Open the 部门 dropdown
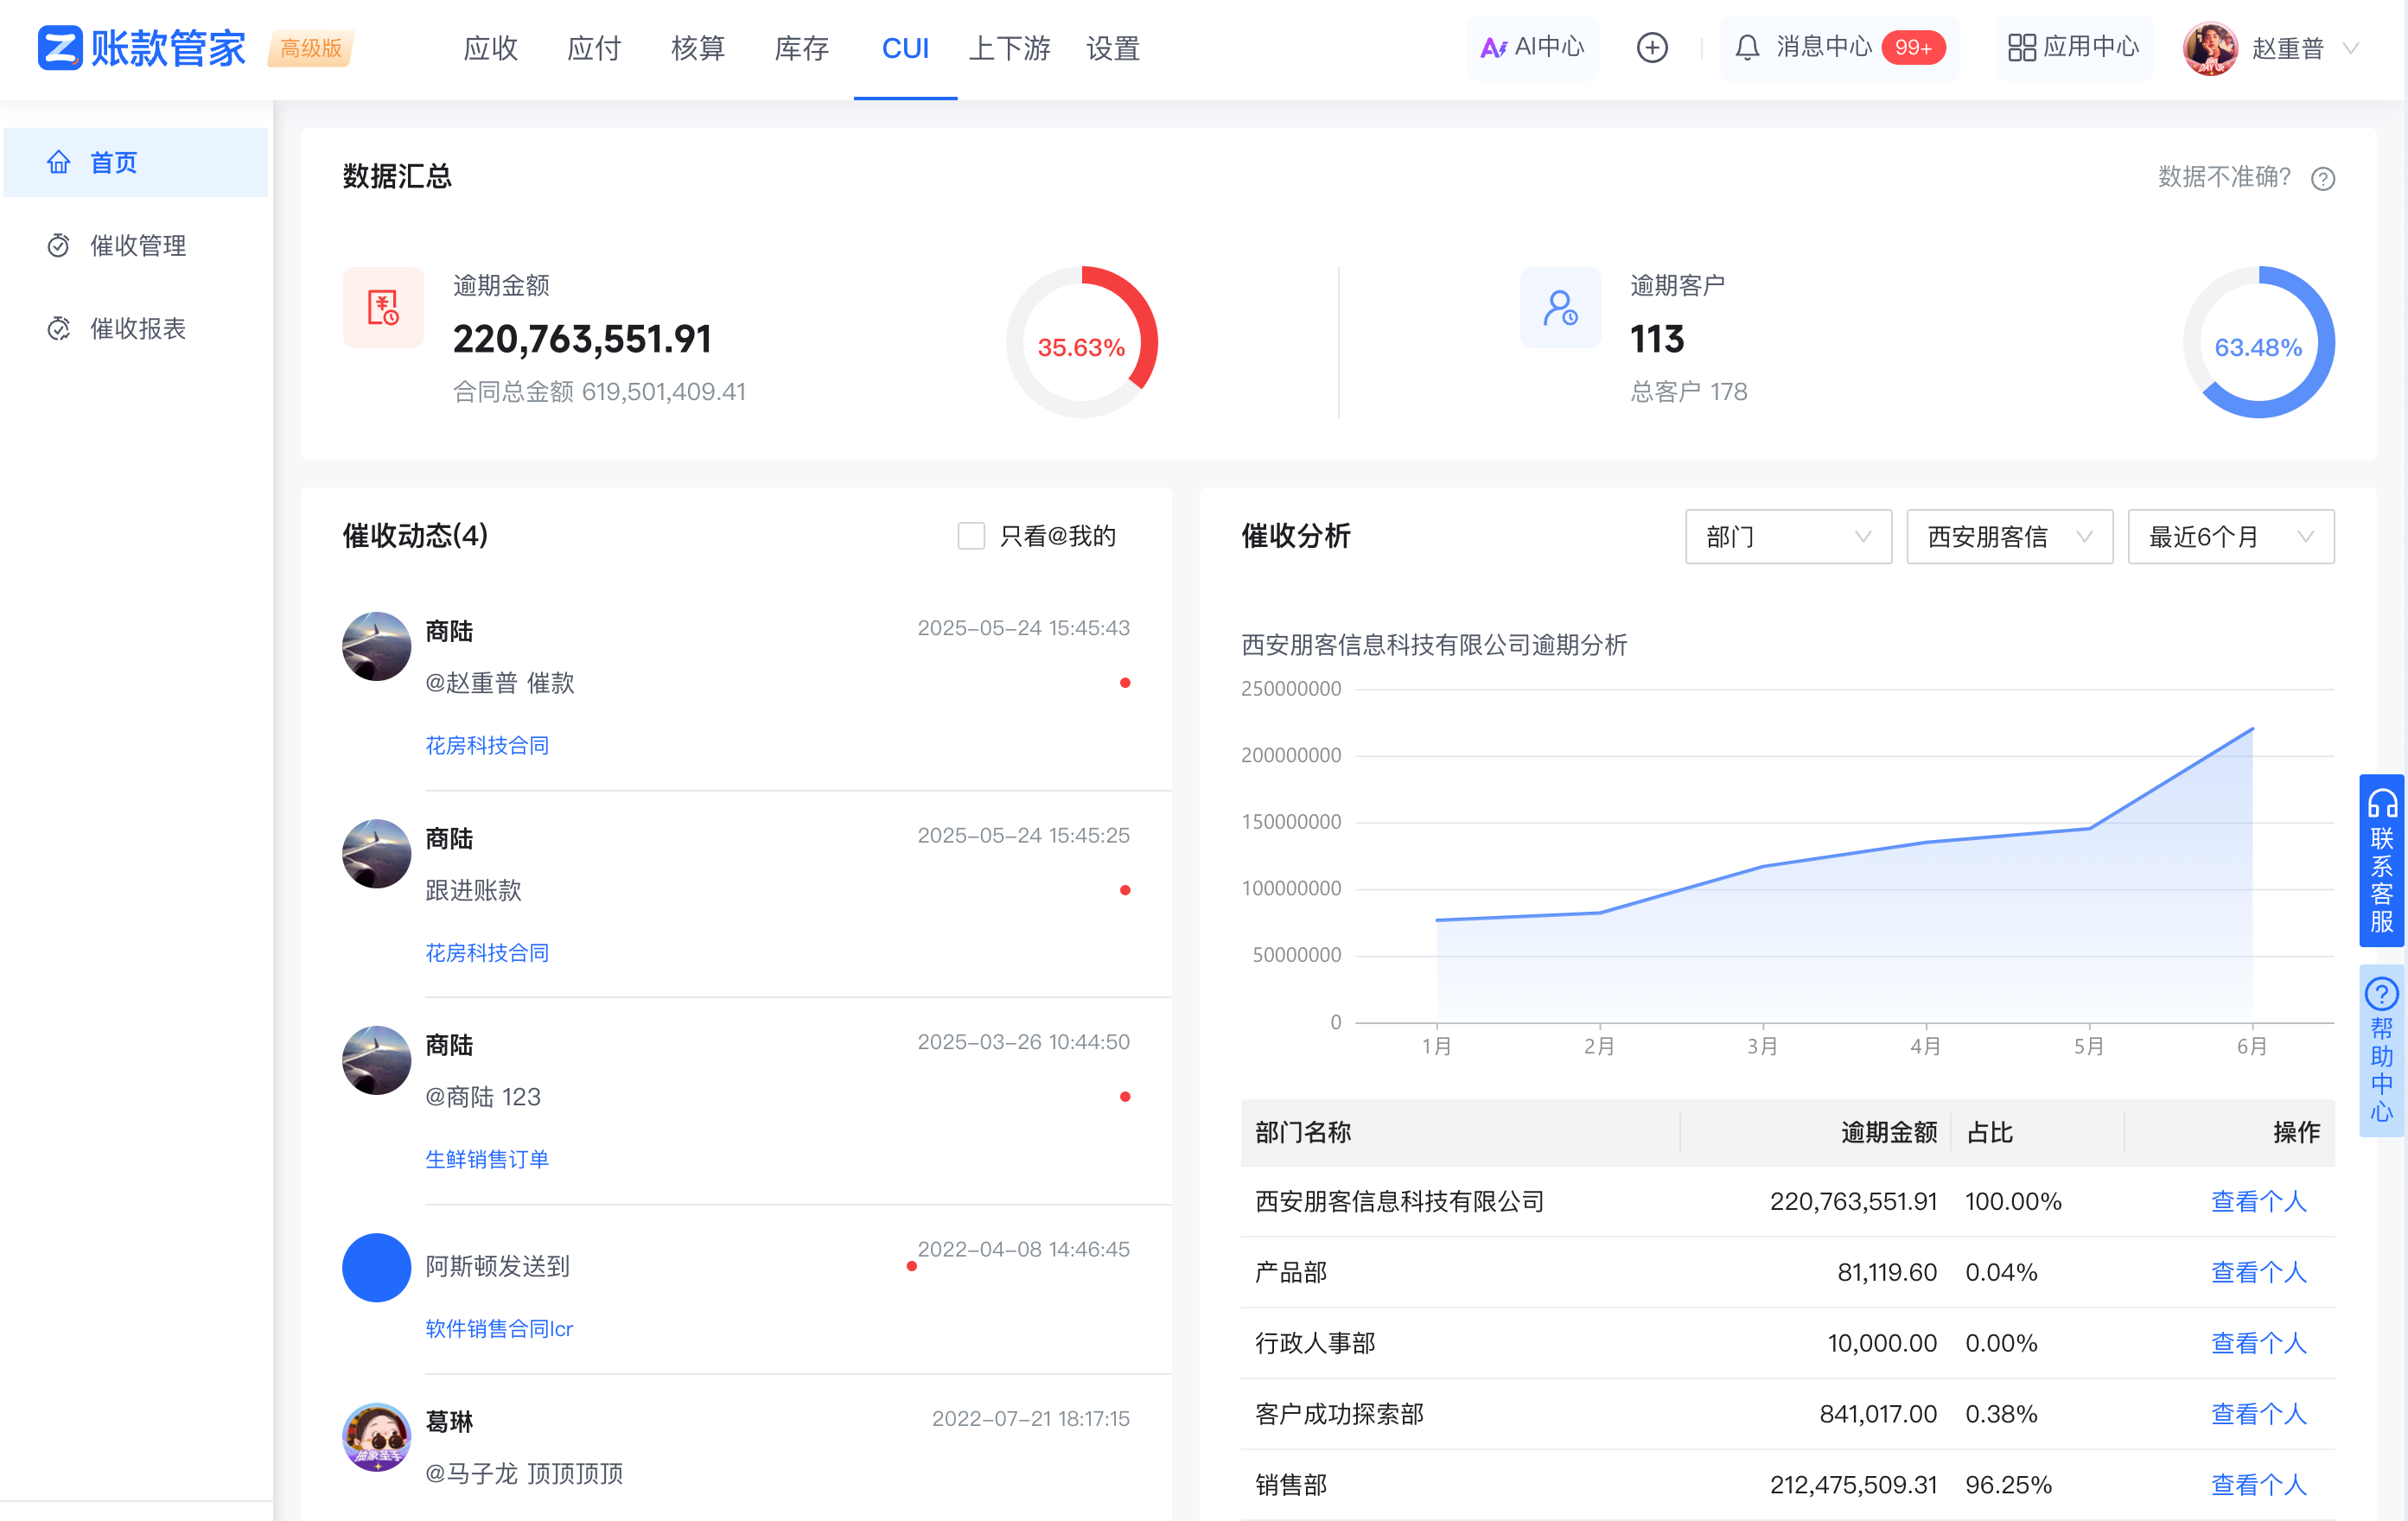The height and width of the screenshot is (1521, 2408). 1788,537
